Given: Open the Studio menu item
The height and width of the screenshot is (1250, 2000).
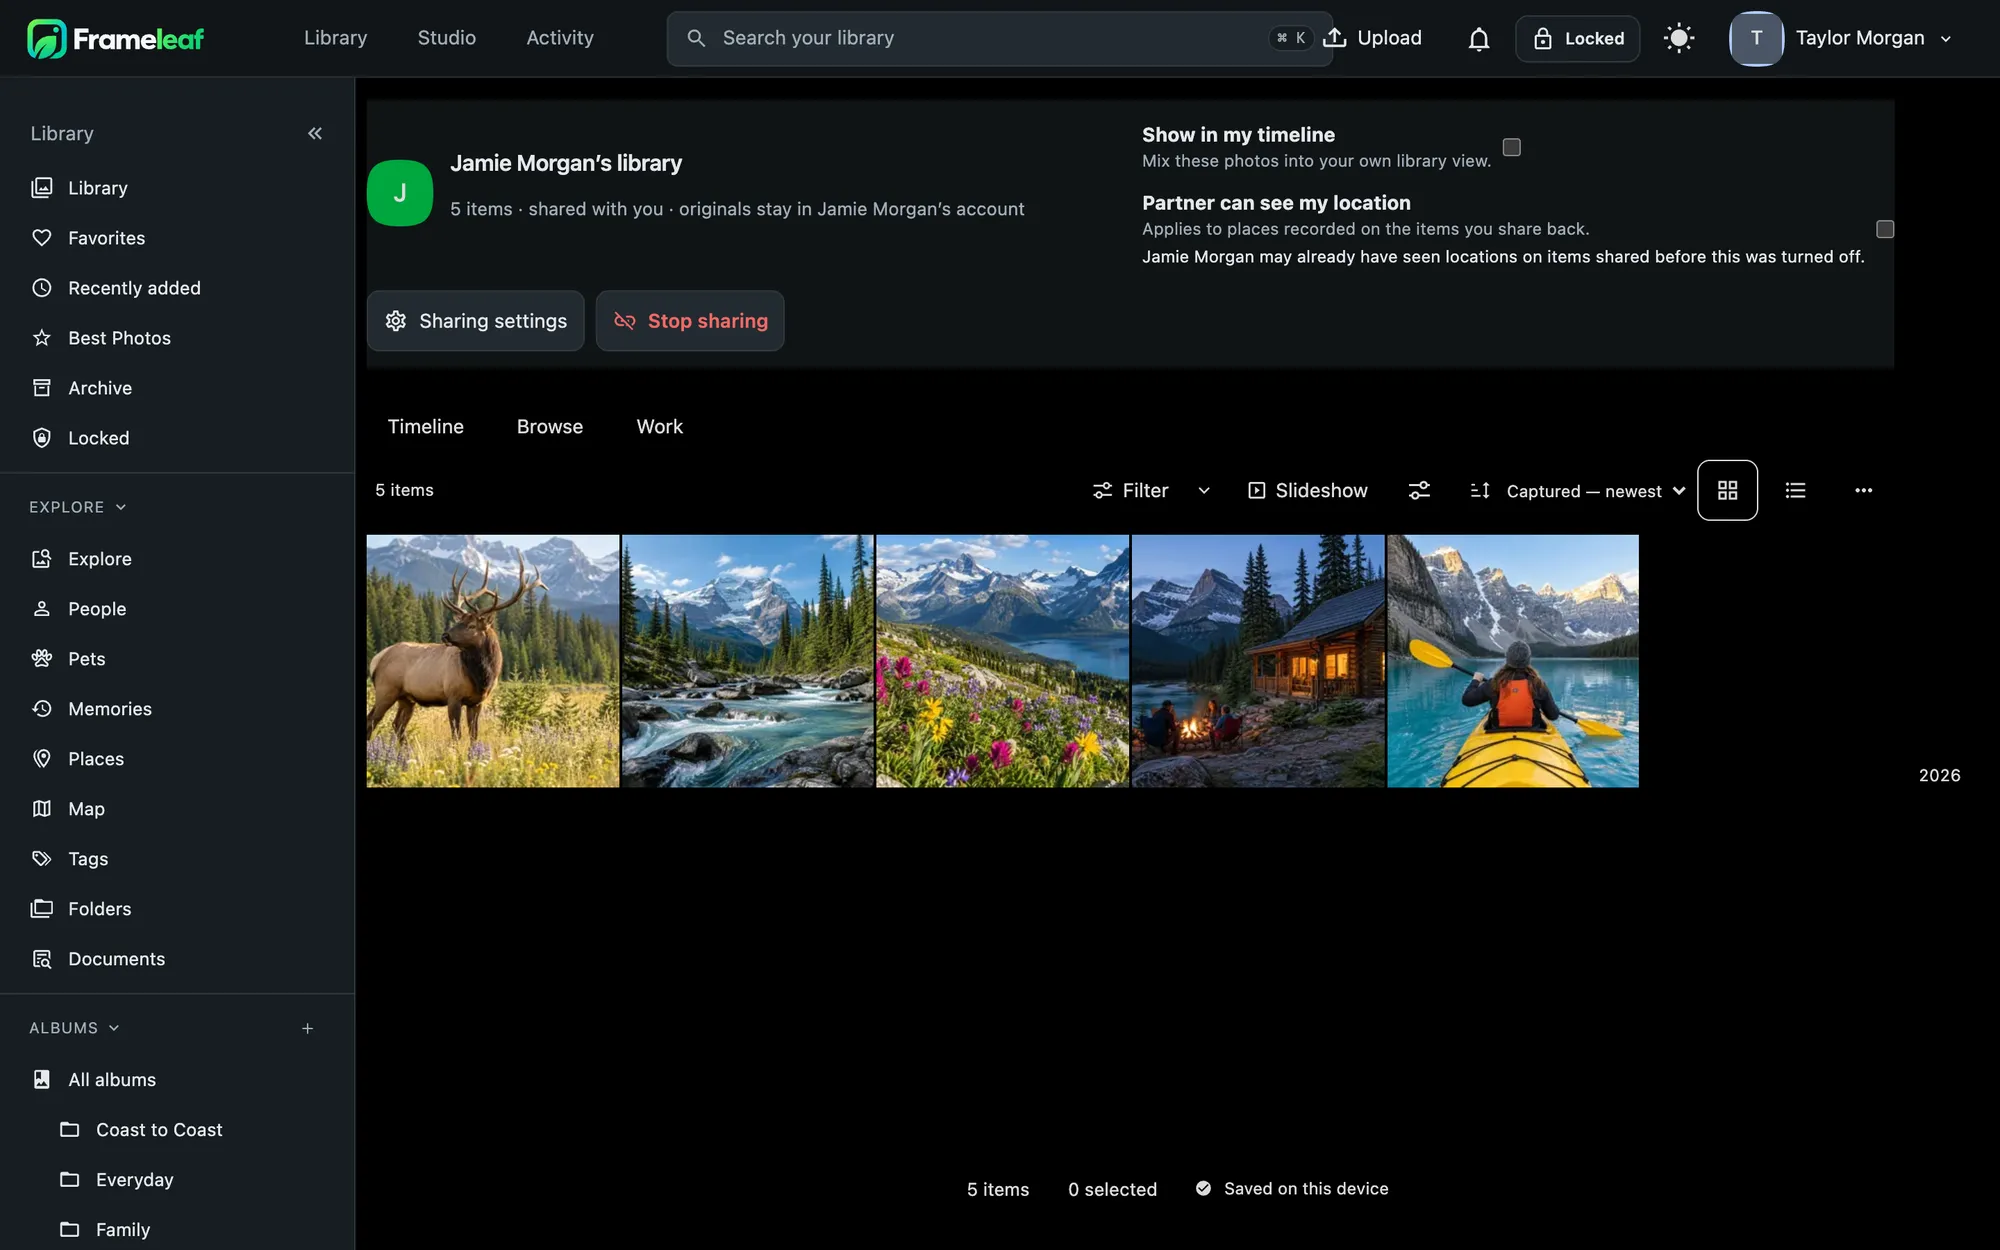Looking at the screenshot, I should (447, 38).
